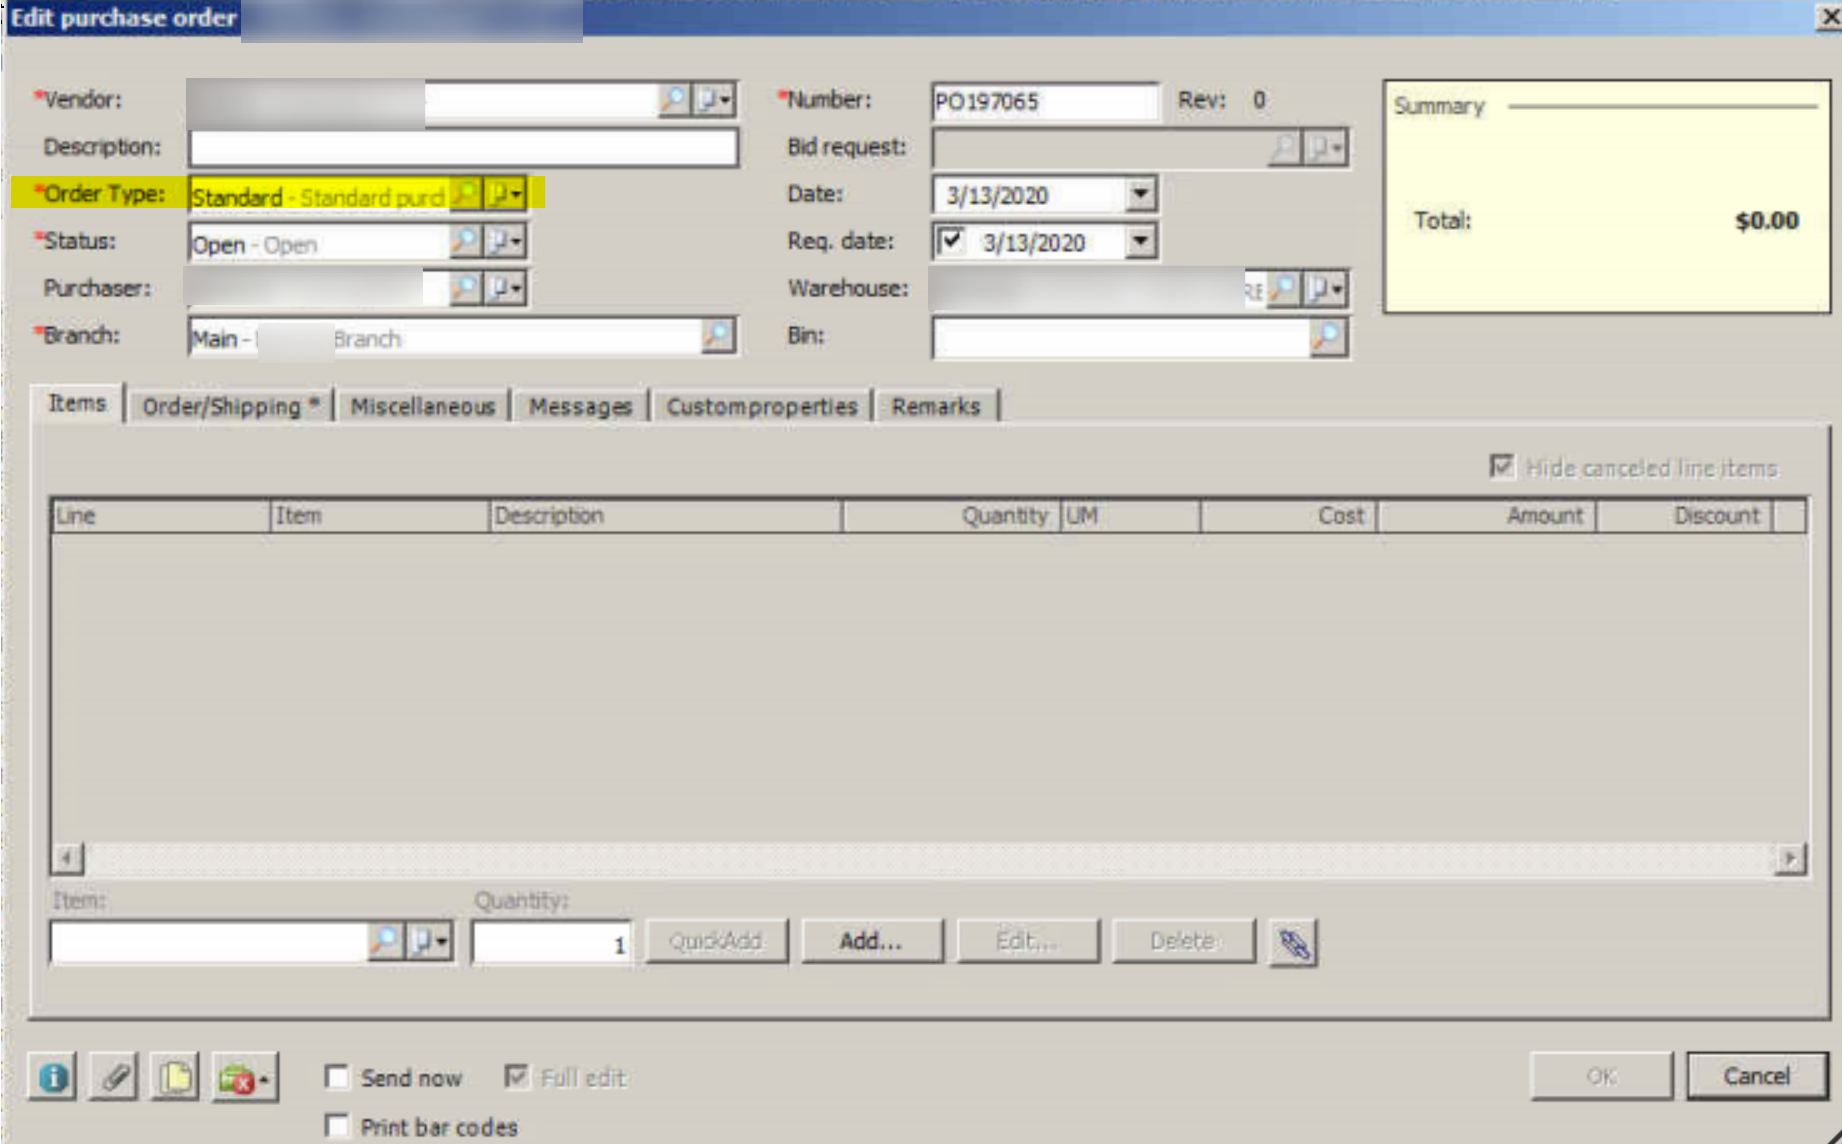This screenshot has width=1842, height=1144.
Task: Click the Item column header
Action: click(379, 516)
